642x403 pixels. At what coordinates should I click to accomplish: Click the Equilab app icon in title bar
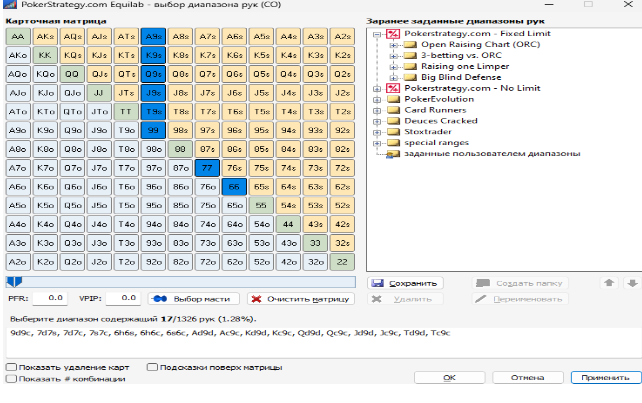[x=10, y=5]
